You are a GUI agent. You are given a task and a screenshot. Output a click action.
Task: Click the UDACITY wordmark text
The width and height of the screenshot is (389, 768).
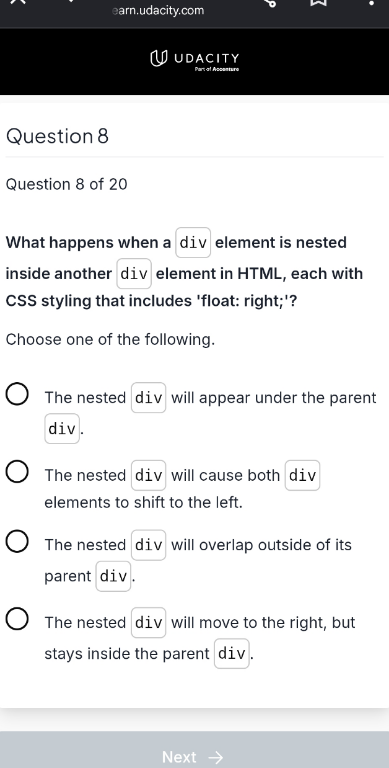[x=207, y=59]
